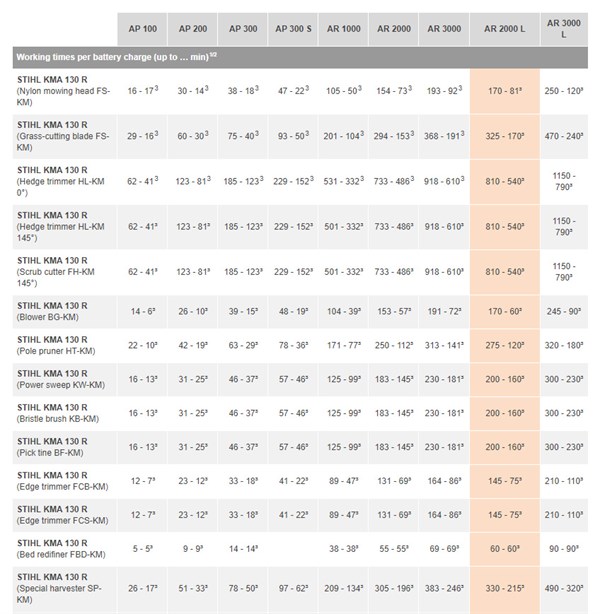Click the AP 300 S column header
This screenshot has height=614, width=600.
point(294,28)
